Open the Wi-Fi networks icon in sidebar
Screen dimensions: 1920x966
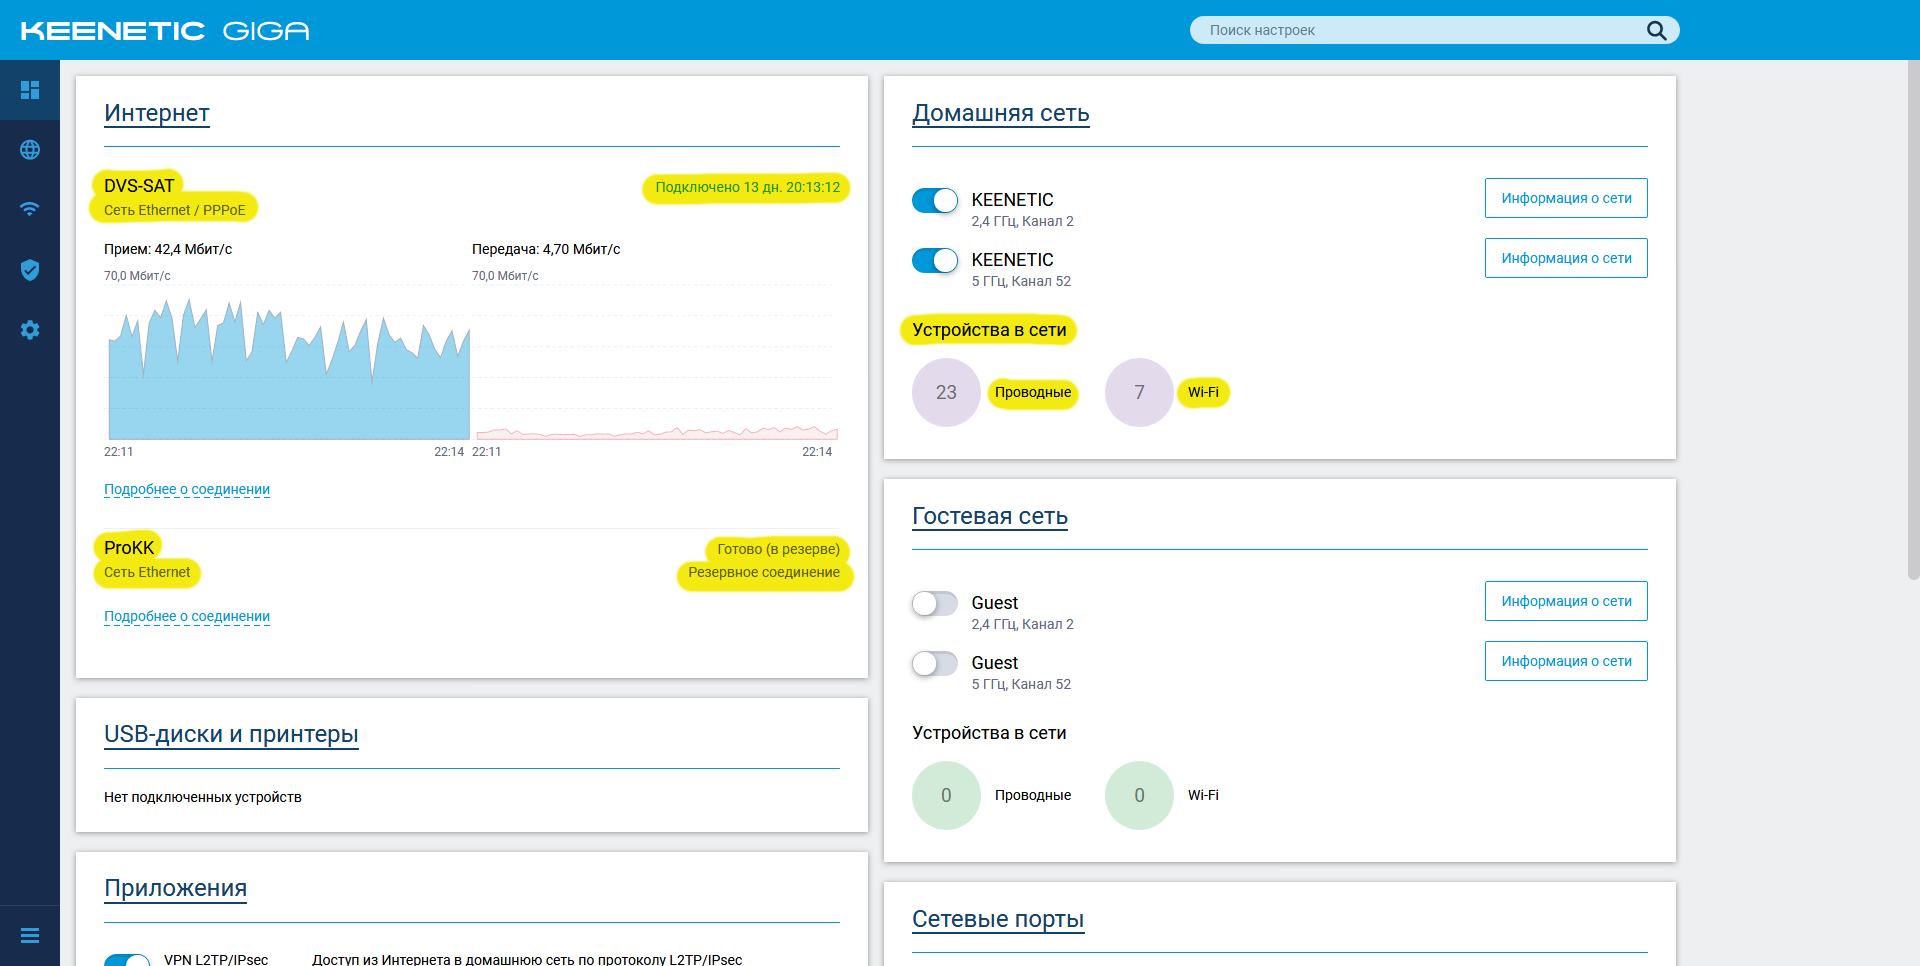click(30, 209)
